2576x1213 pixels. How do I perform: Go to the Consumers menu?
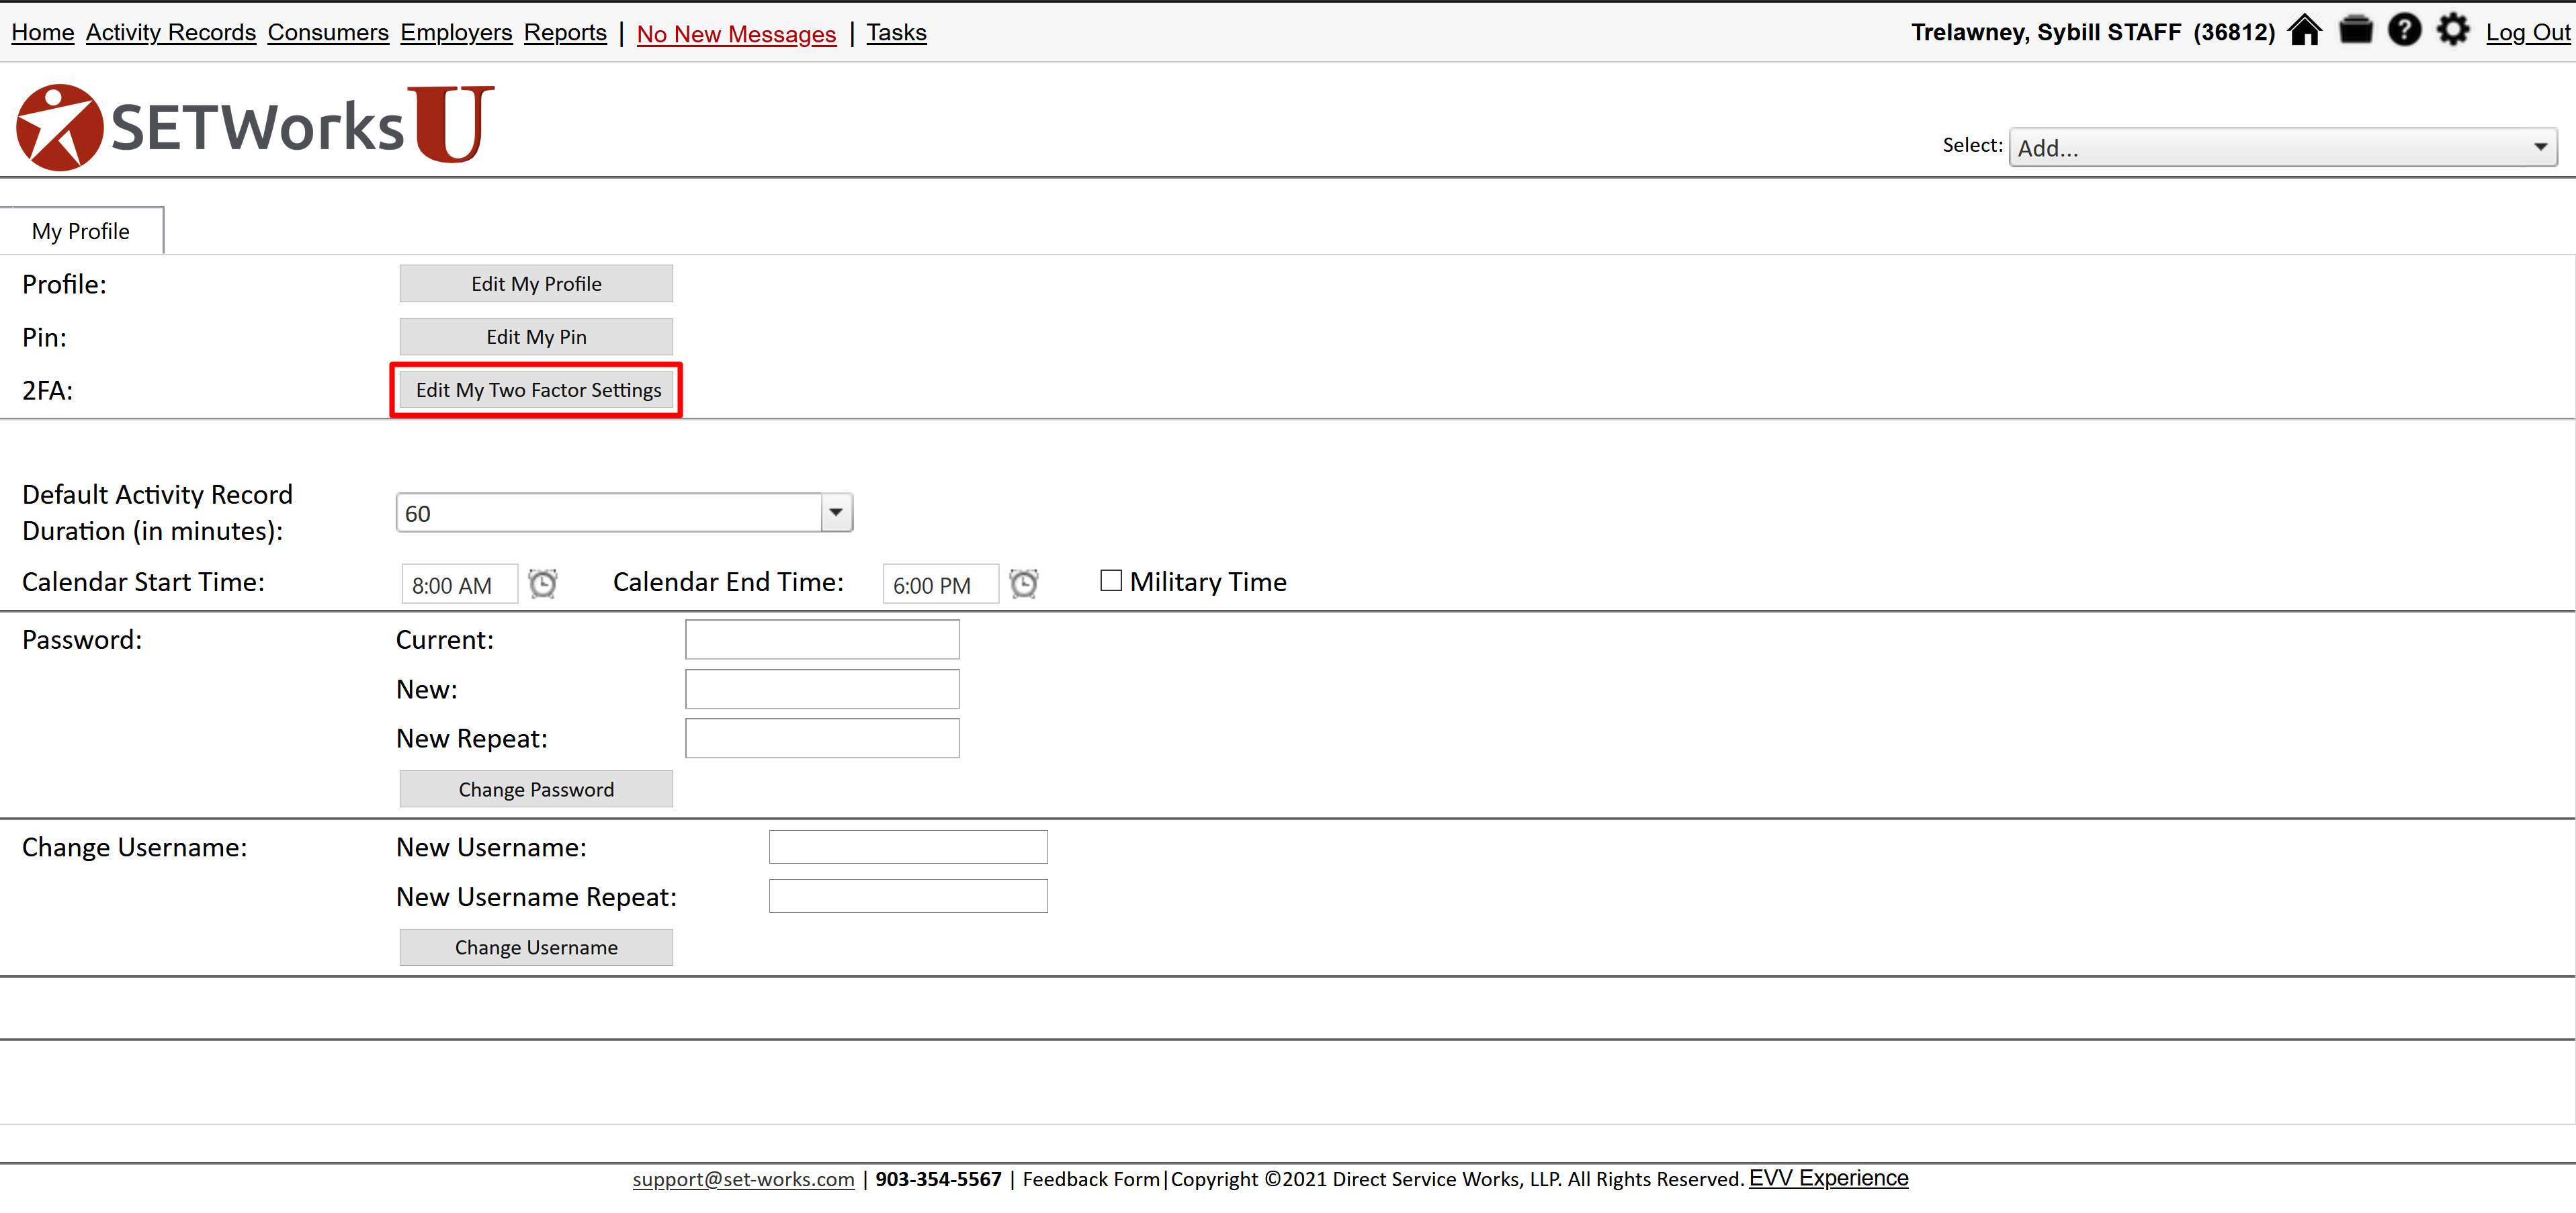[327, 33]
